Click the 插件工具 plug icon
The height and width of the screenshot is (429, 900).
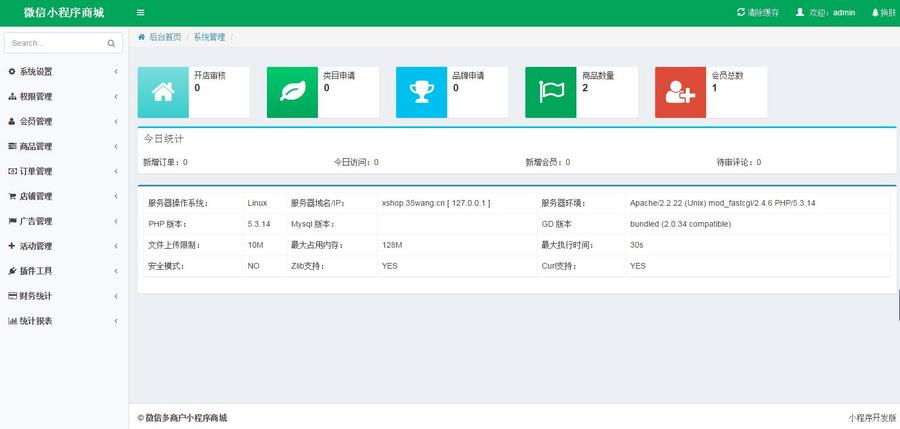pyautogui.click(x=11, y=270)
